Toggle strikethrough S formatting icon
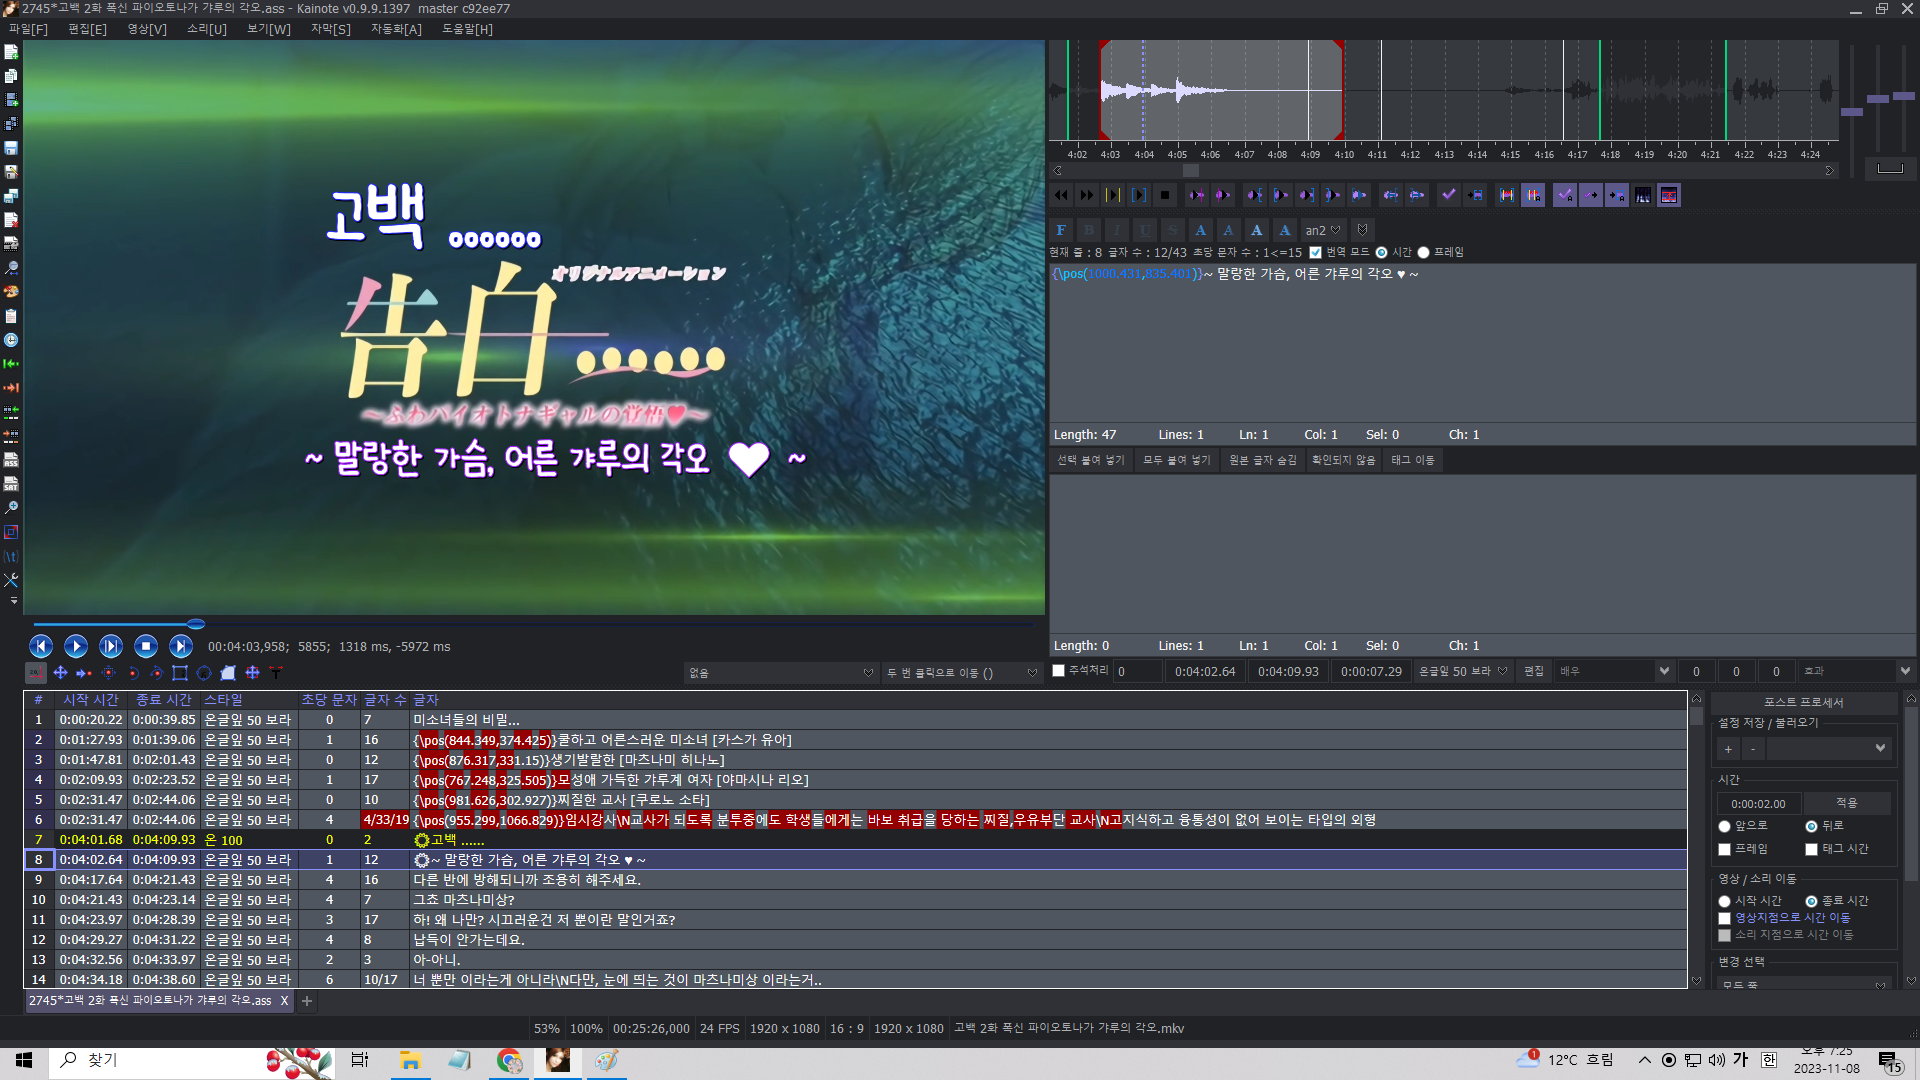The height and width of the screenshot is (1080, 1920). pyautogui.click(x=1173, y=230)
